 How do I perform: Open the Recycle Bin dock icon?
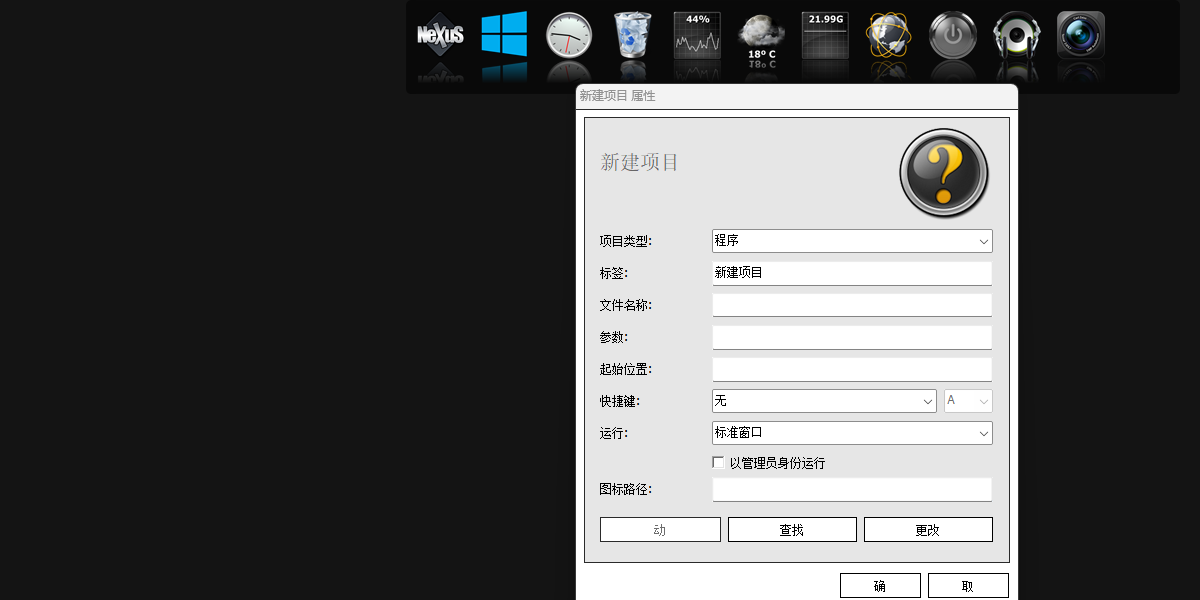pyautogui.click(x=632, y=35)
